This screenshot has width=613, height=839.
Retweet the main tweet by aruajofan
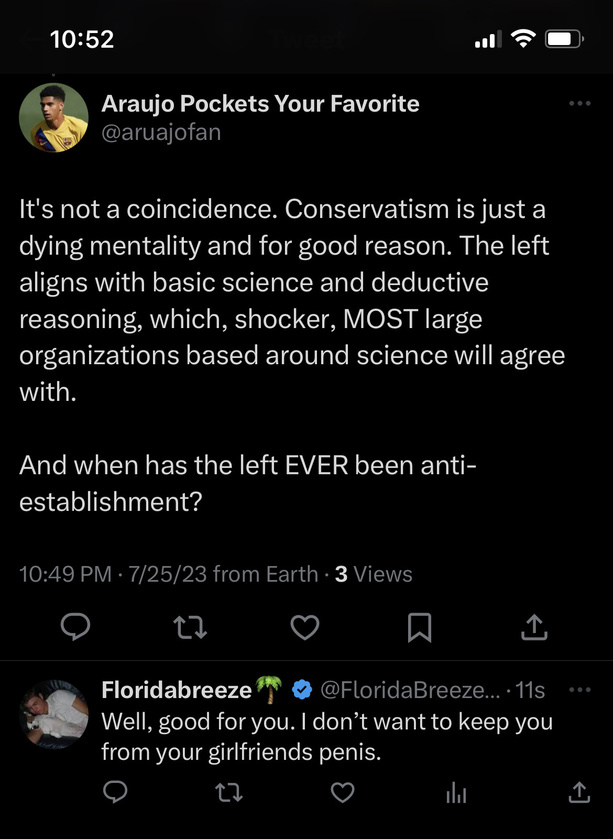[x=190, y=627]
